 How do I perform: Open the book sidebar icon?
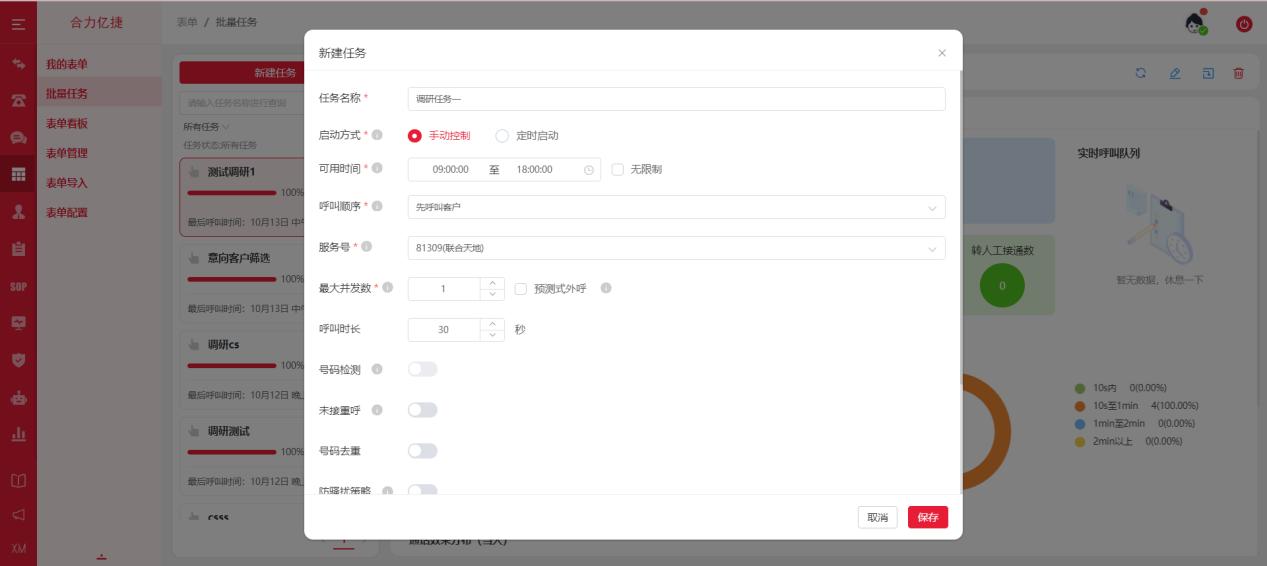point(18,480)
